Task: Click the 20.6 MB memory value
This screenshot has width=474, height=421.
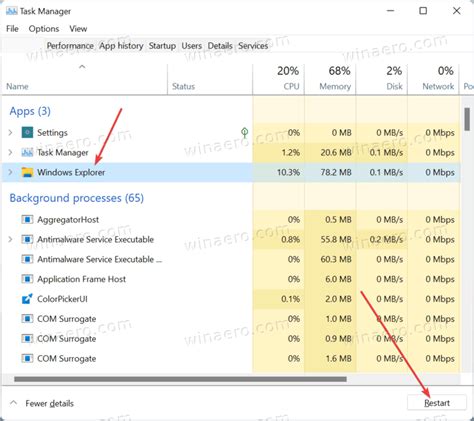Action: coord(336,152)
